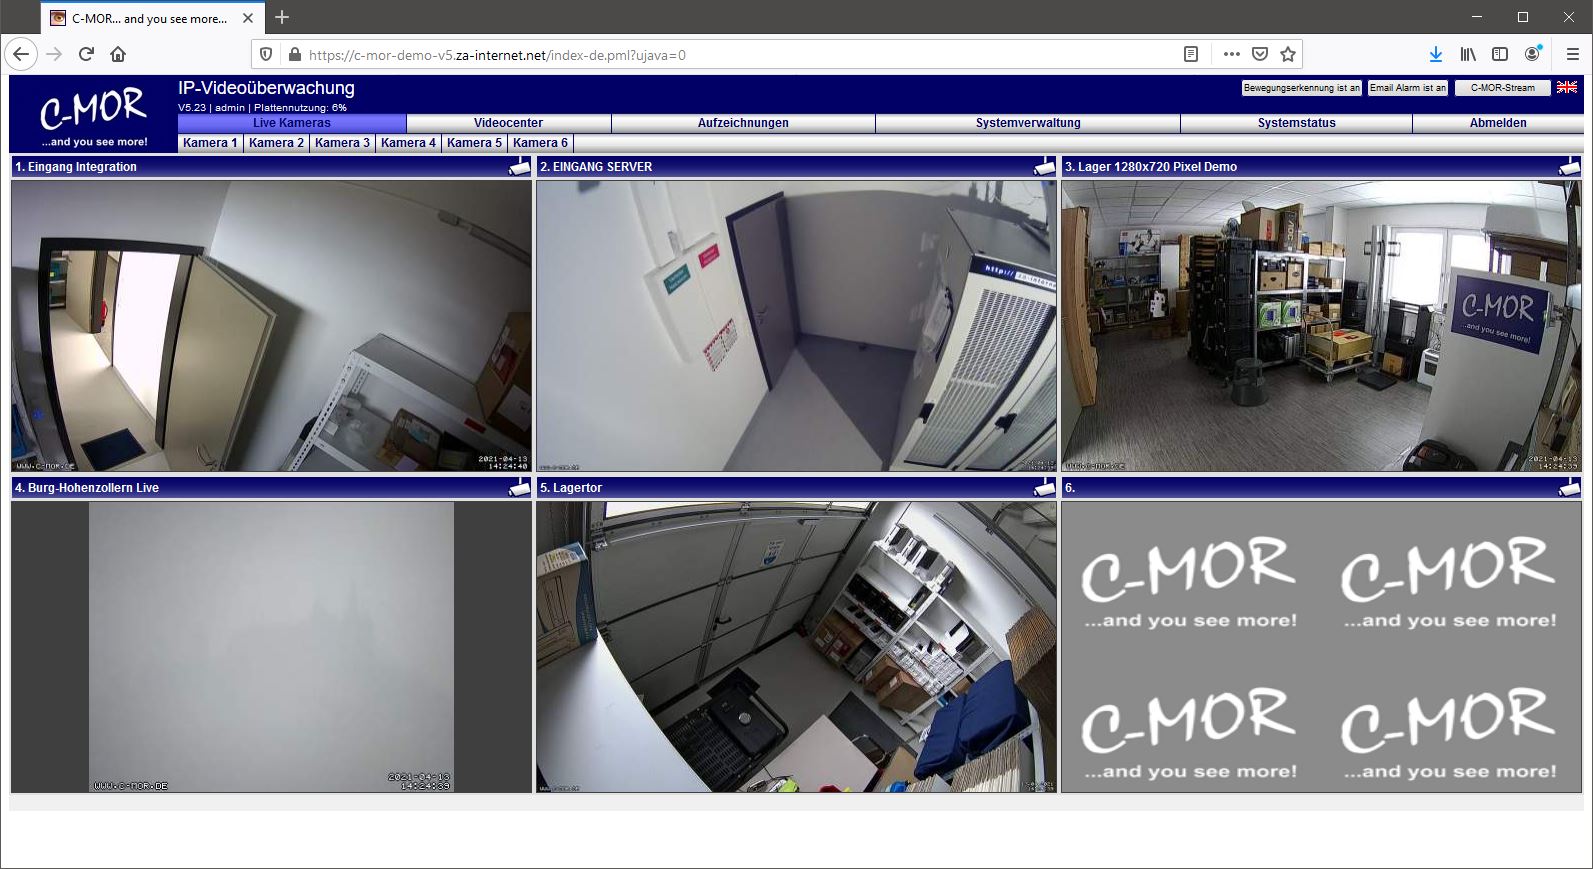This screenshot has width=1593, height=869.
Task: Click camera icon for Lager 1280x720 panel
Action: (1569, 166)
